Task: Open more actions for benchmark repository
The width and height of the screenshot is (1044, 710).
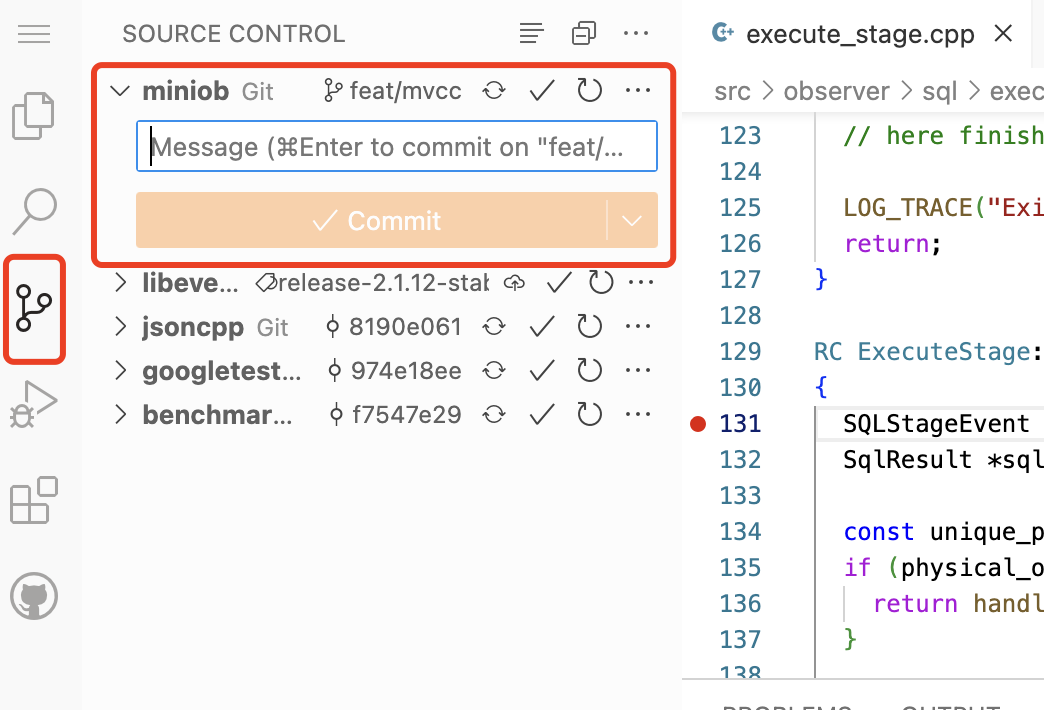Action: point(638,414)
